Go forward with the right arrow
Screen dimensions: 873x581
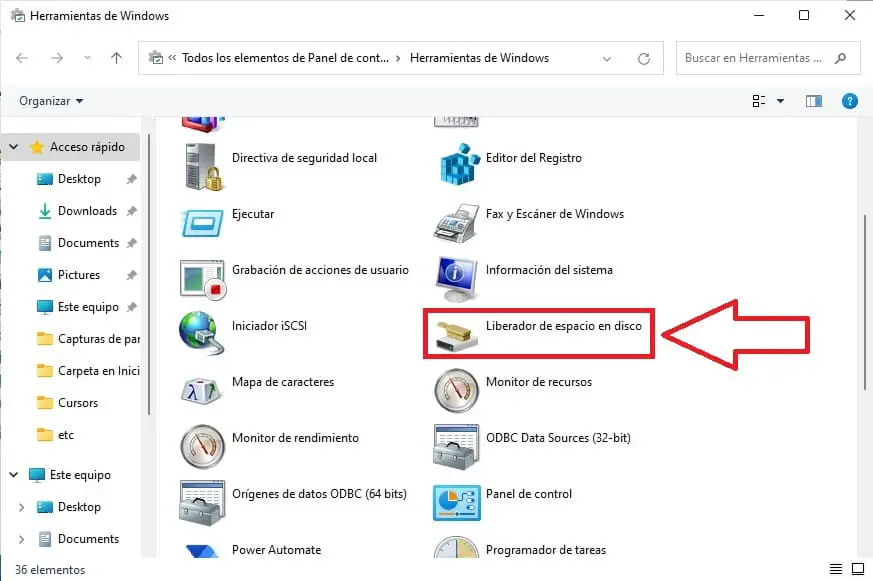click(x=57, y=58)
